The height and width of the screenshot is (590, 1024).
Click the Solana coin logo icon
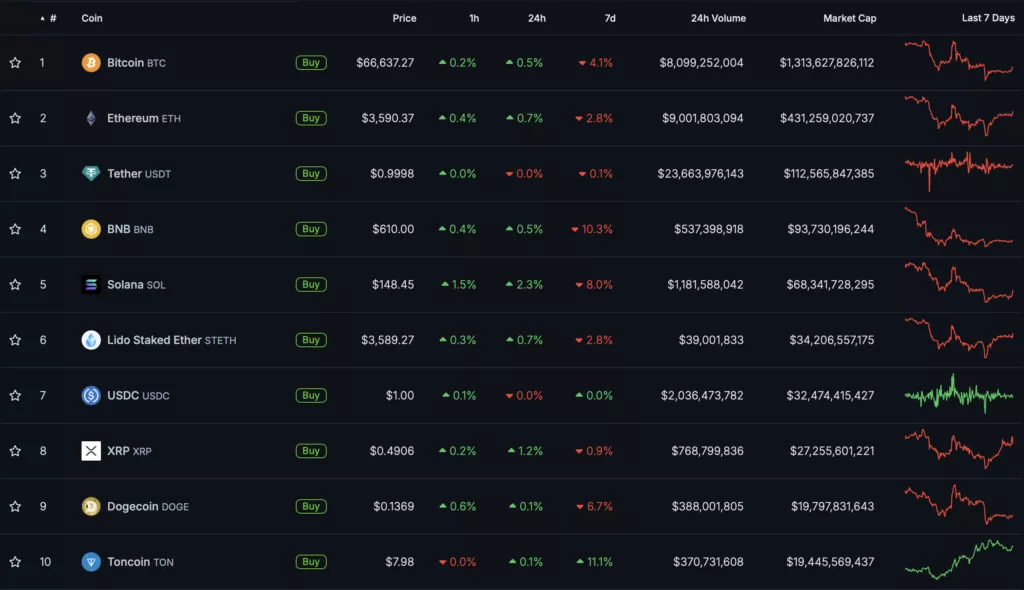point(91,284)
